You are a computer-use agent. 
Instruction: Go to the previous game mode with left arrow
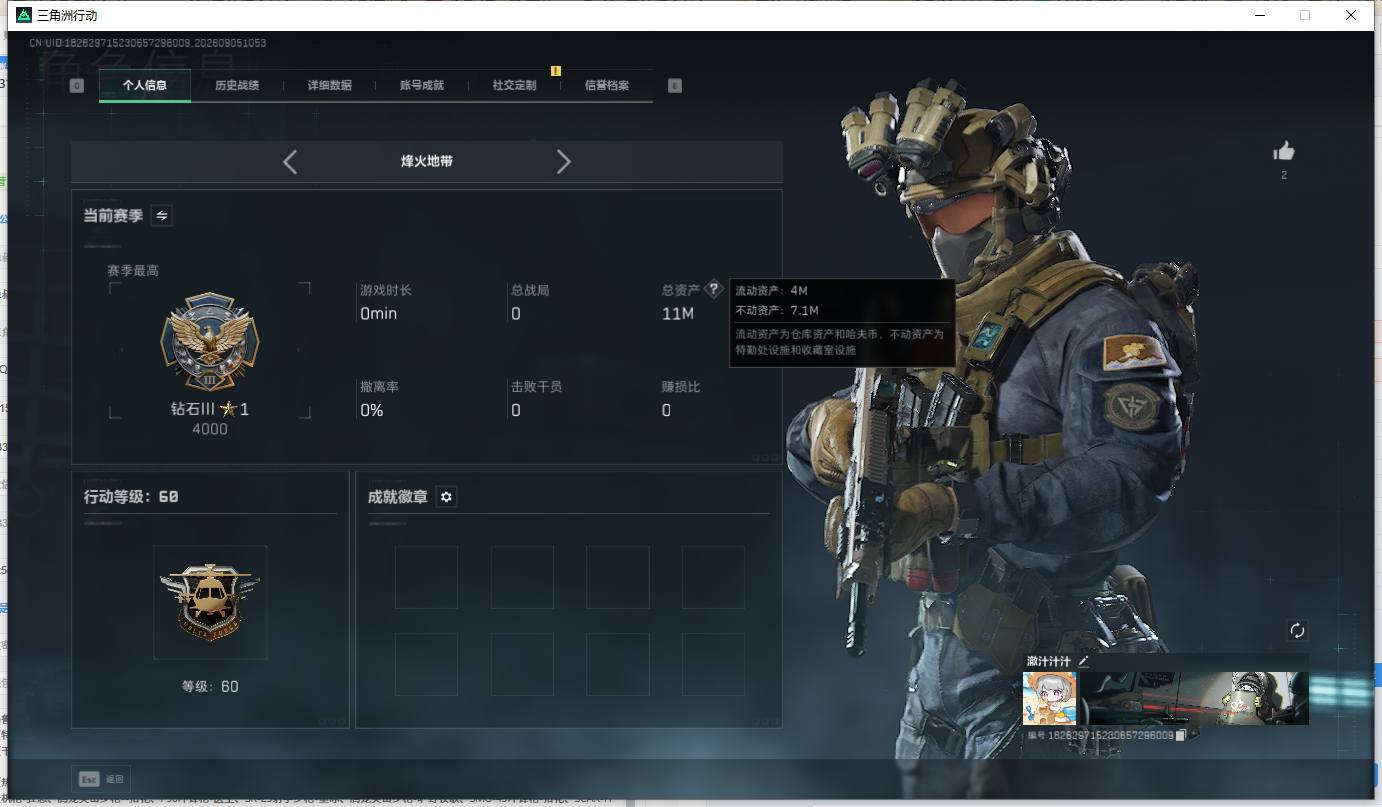(x=290, y=162)
